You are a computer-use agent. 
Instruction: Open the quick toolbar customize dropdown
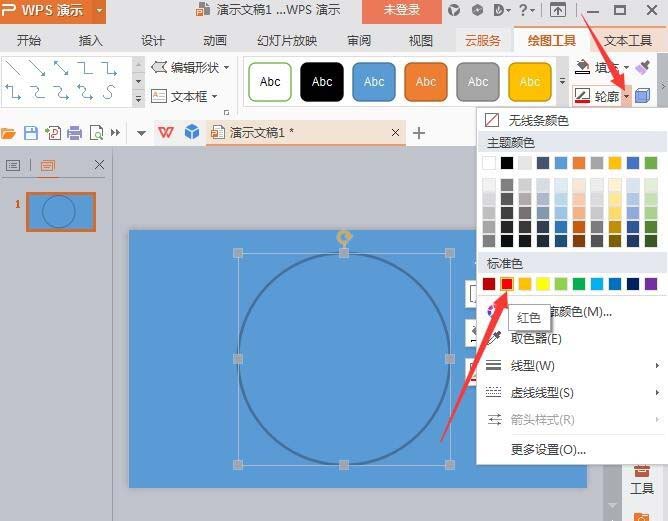(x=141, y=133)
